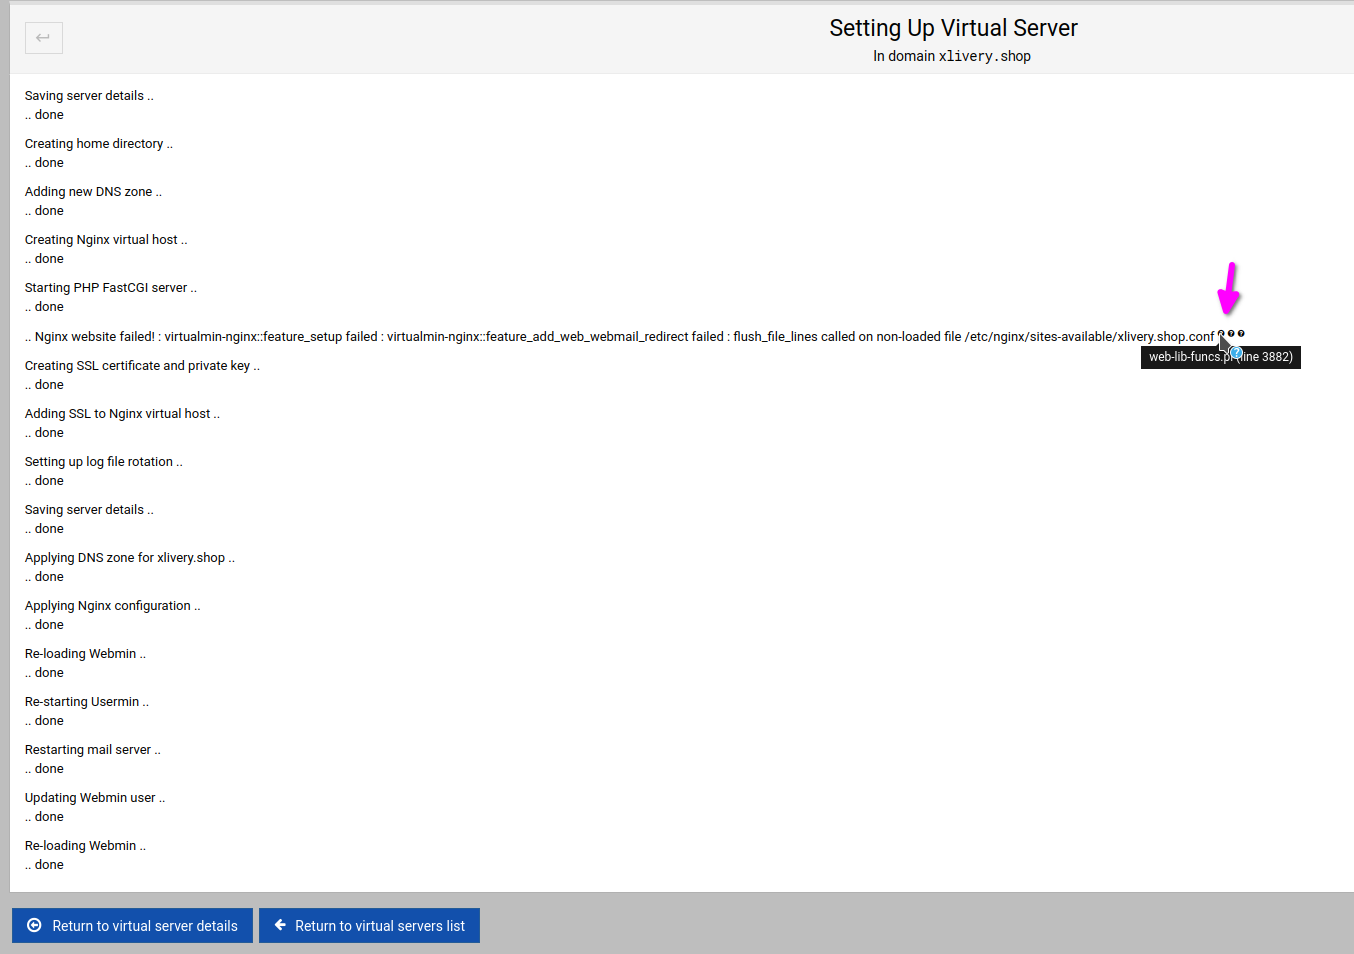Image resolution: width=1354 pixels, height=954 pixels.
Task: Click the Setting up log file rotation line
Action: pos(103,462)
